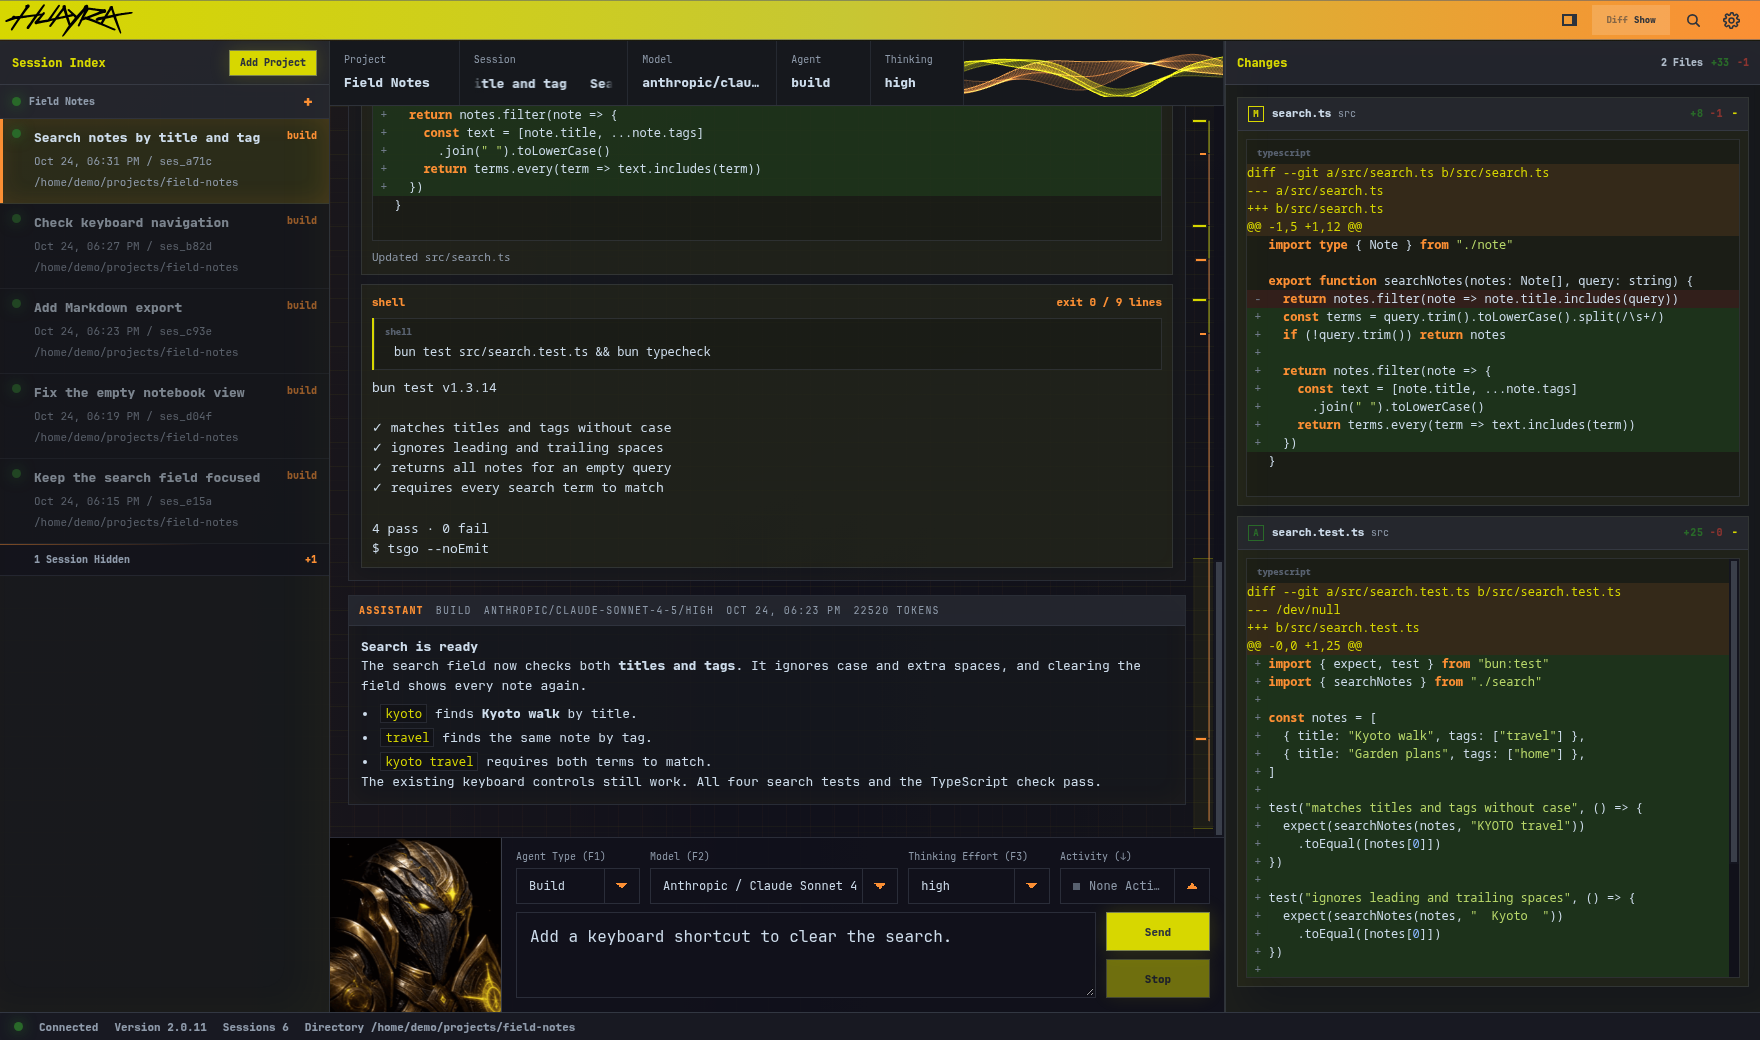Reveal hidden session with +1
1760x1040 pixels.
pos(311,560)
